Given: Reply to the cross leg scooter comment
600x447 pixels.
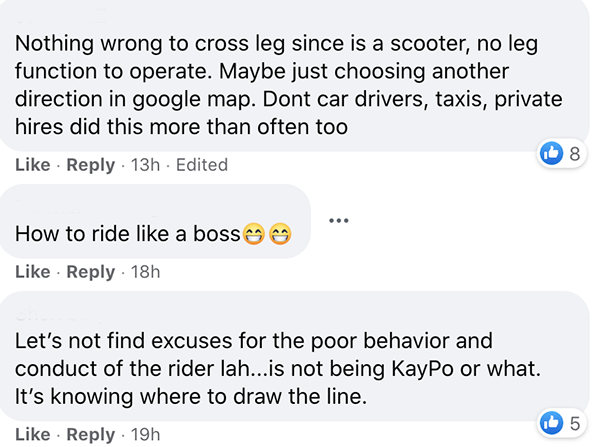Looking at the screenshot, I should (91, 165).
